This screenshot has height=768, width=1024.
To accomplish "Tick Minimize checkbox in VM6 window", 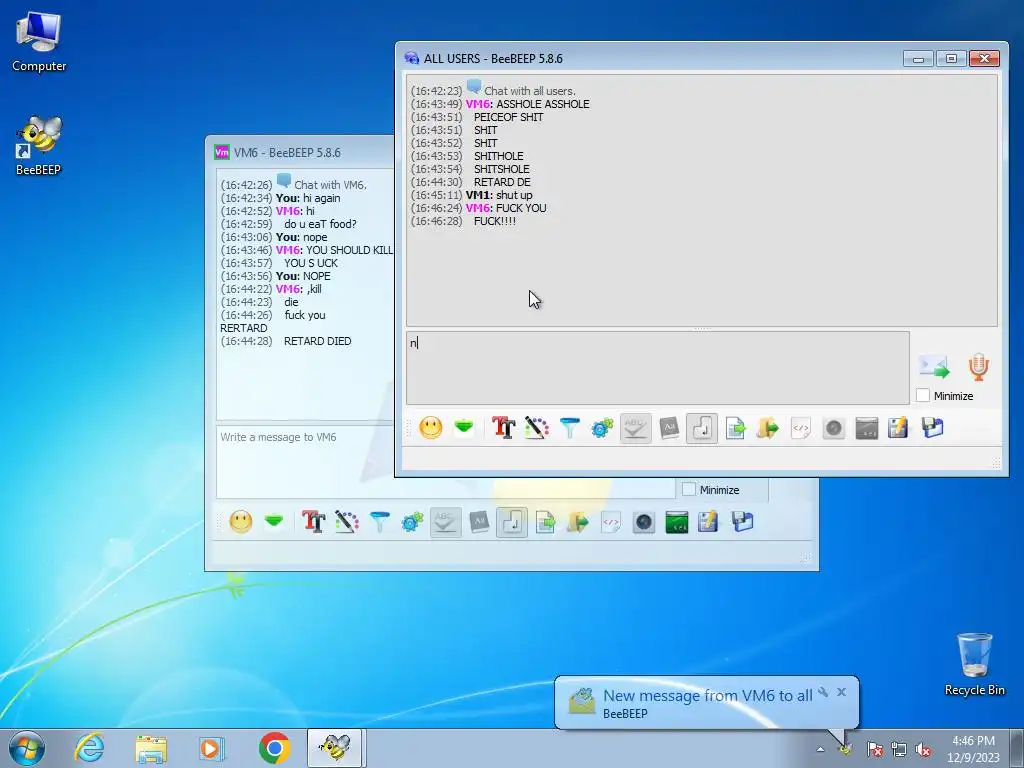I will tap(689, 489).
